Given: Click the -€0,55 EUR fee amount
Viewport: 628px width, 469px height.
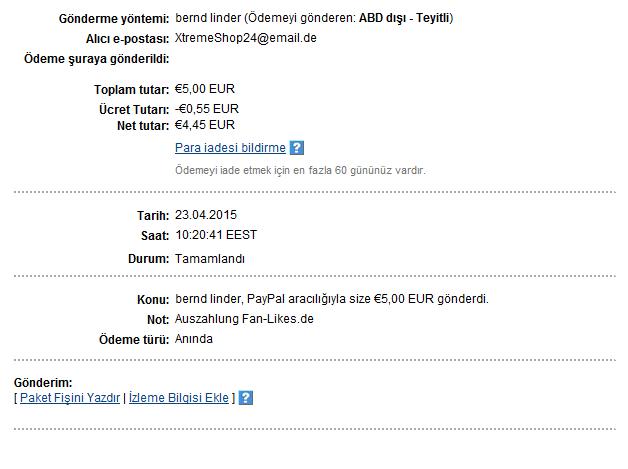Looking at the screenshot, I should 207,108.
